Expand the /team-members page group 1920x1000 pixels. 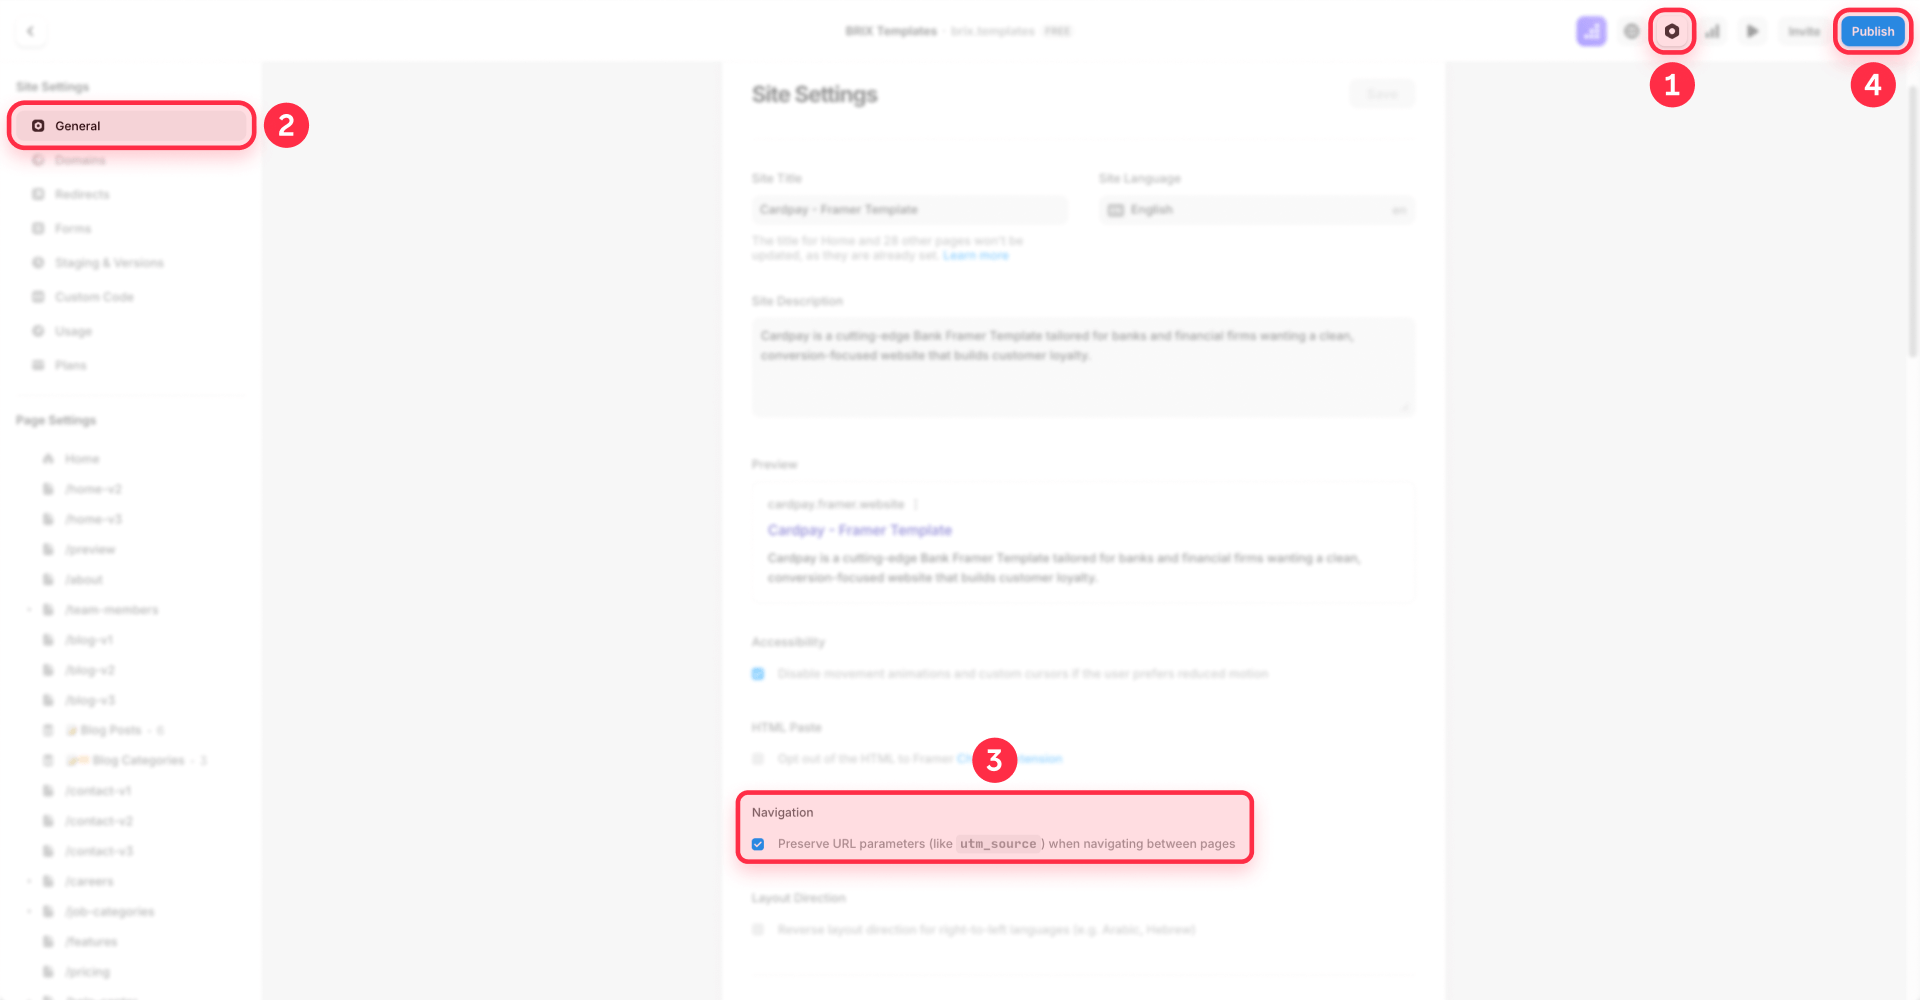(x=29, y=609)
